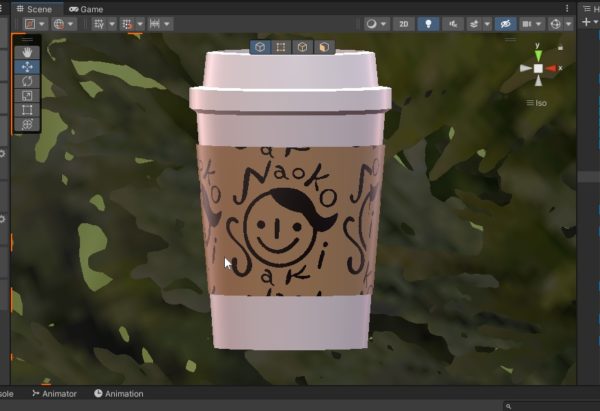Click the combined Transform tool

tap(27, 123)
